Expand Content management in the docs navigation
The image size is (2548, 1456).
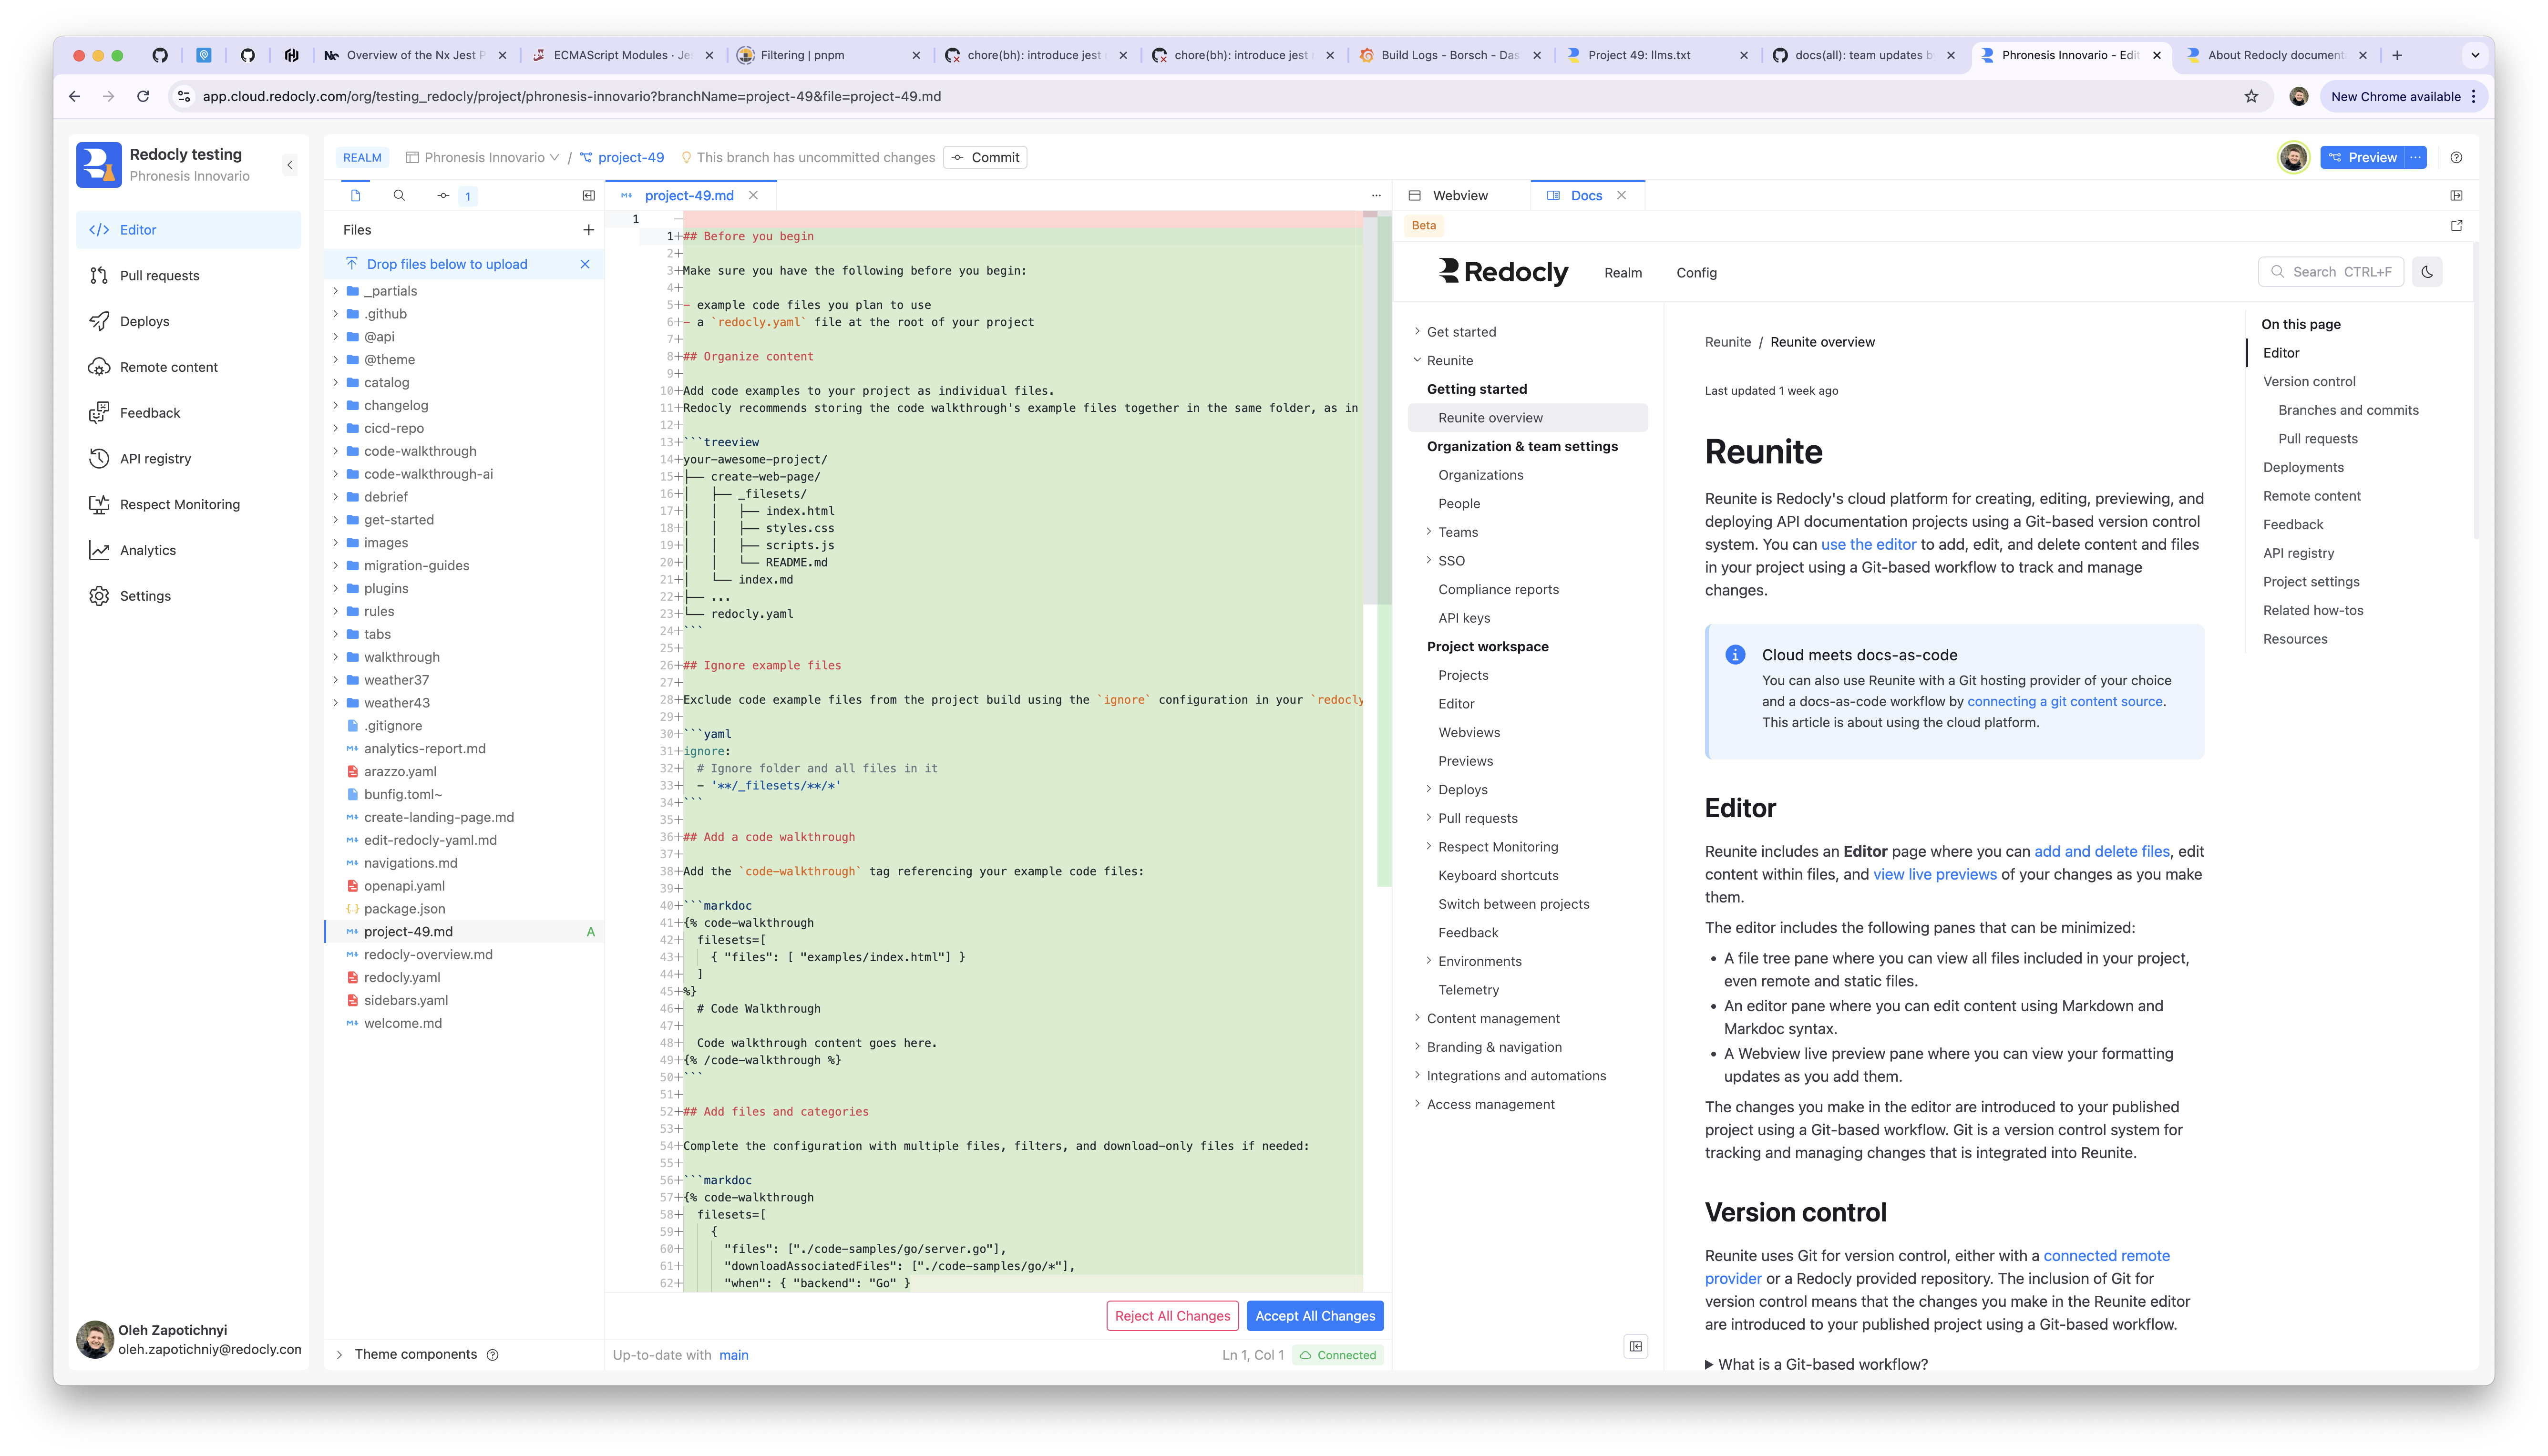pos(1417,1019)
